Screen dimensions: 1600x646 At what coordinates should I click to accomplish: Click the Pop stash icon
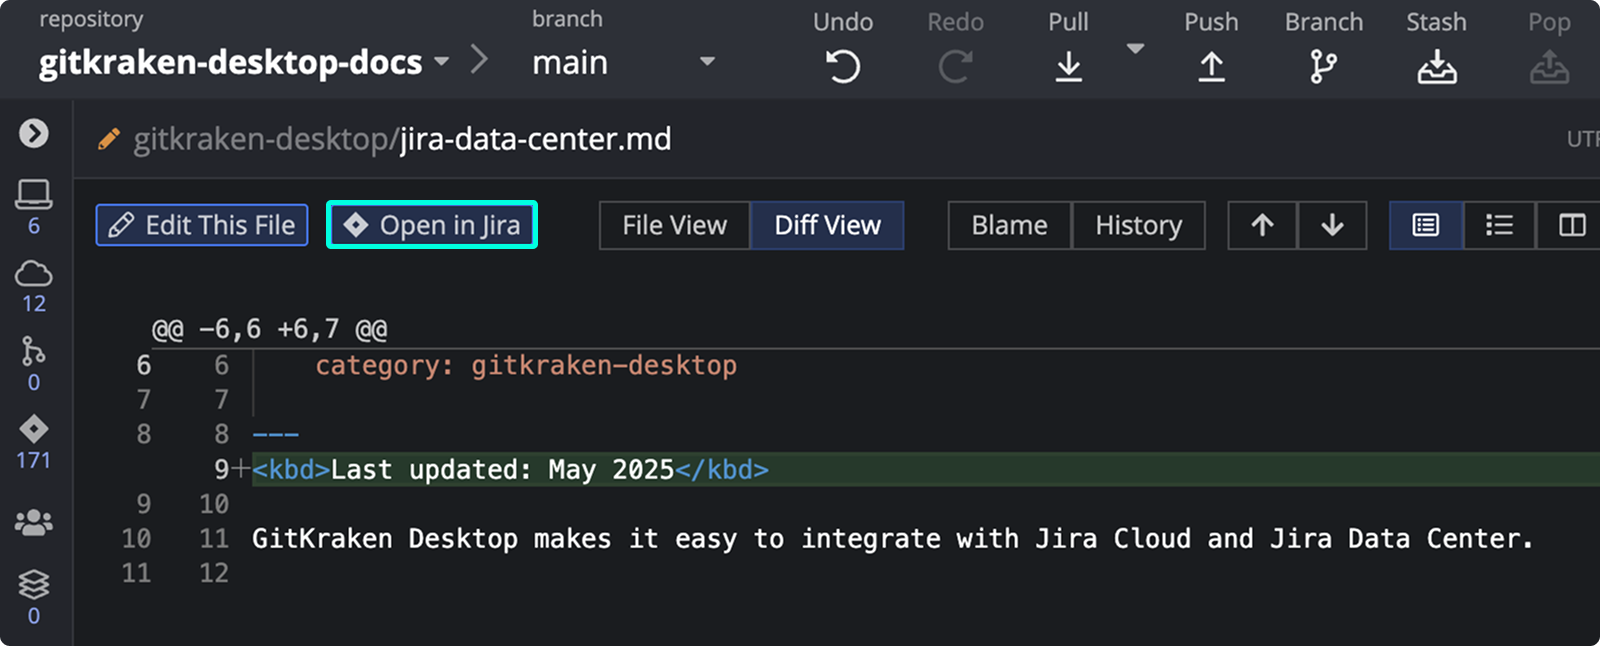[x=1549, y=67]
